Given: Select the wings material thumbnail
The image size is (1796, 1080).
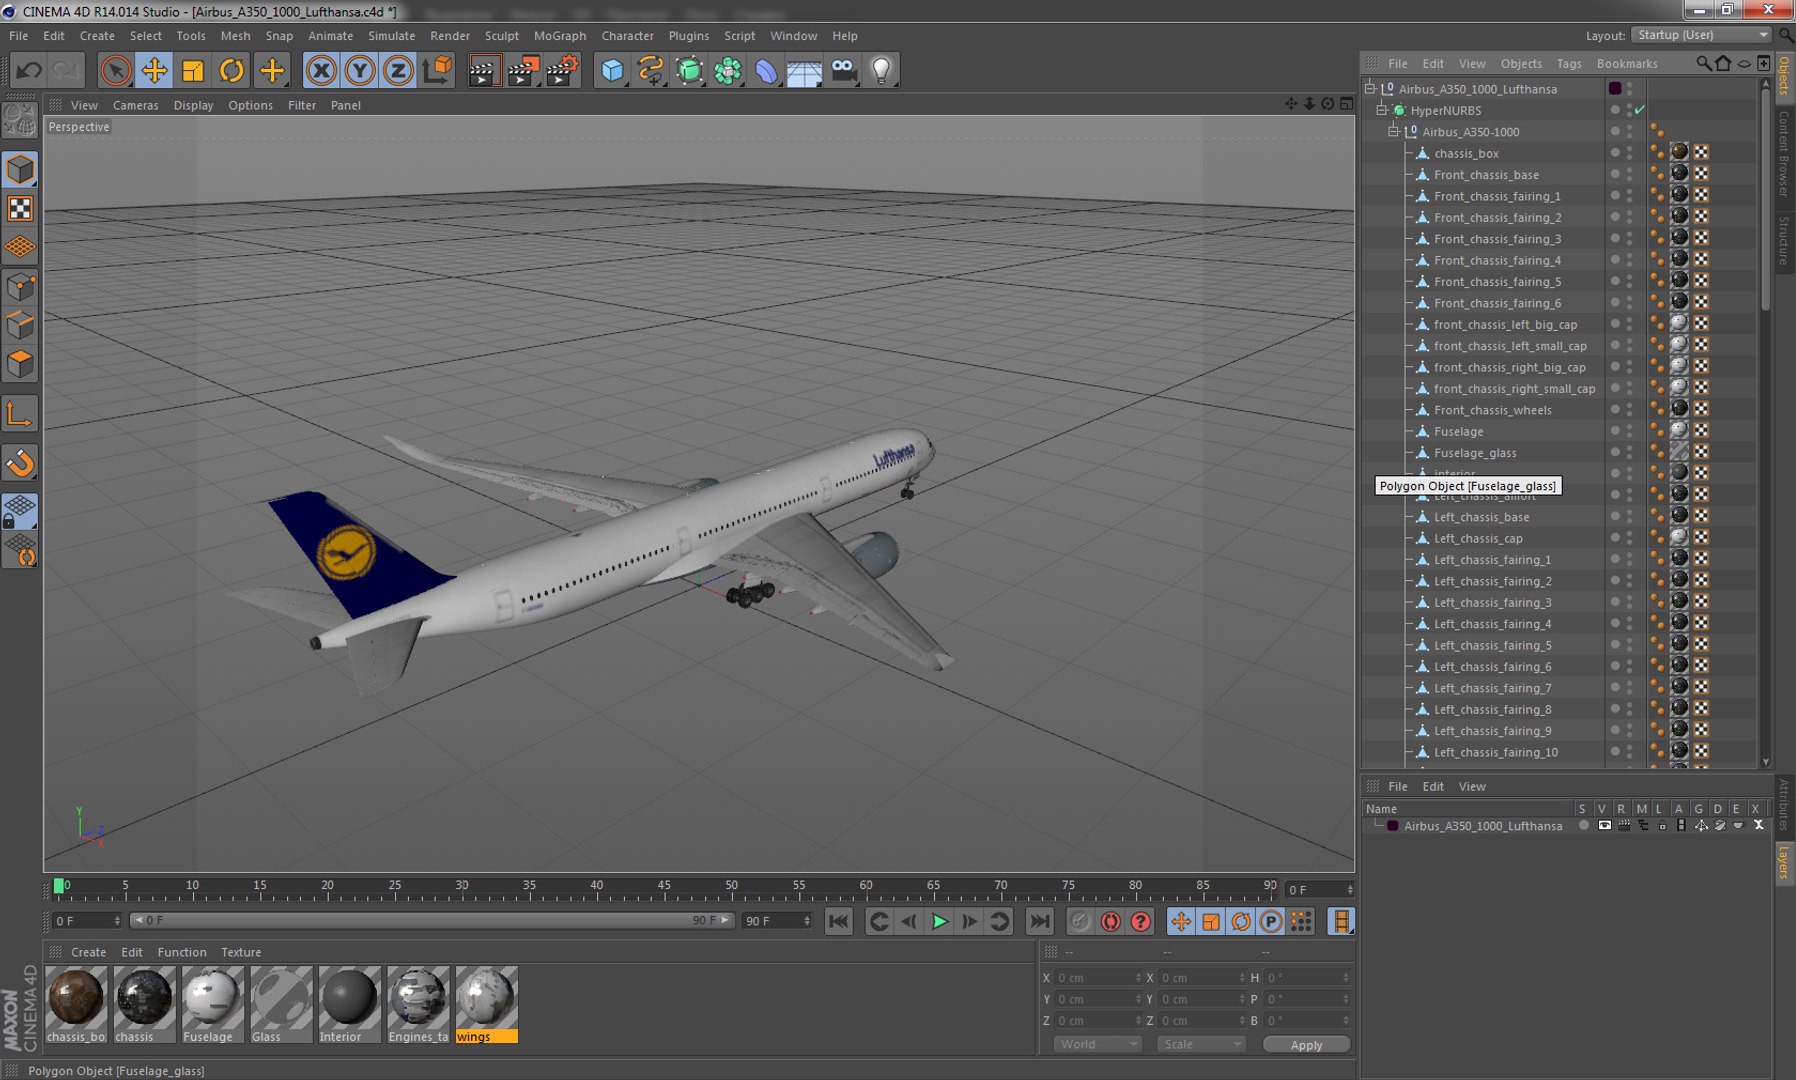Looking at the screenshot, I should click(487, 997).
